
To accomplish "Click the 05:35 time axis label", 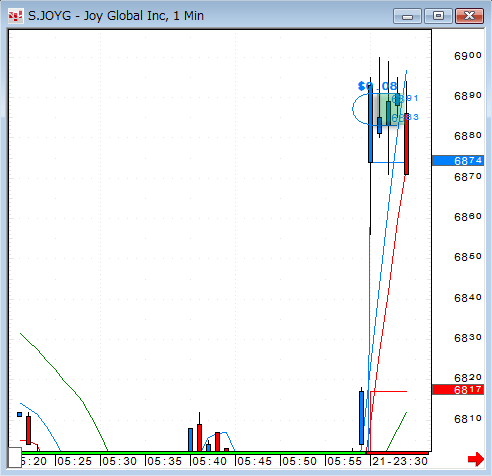I will click(x=164, y=461).
